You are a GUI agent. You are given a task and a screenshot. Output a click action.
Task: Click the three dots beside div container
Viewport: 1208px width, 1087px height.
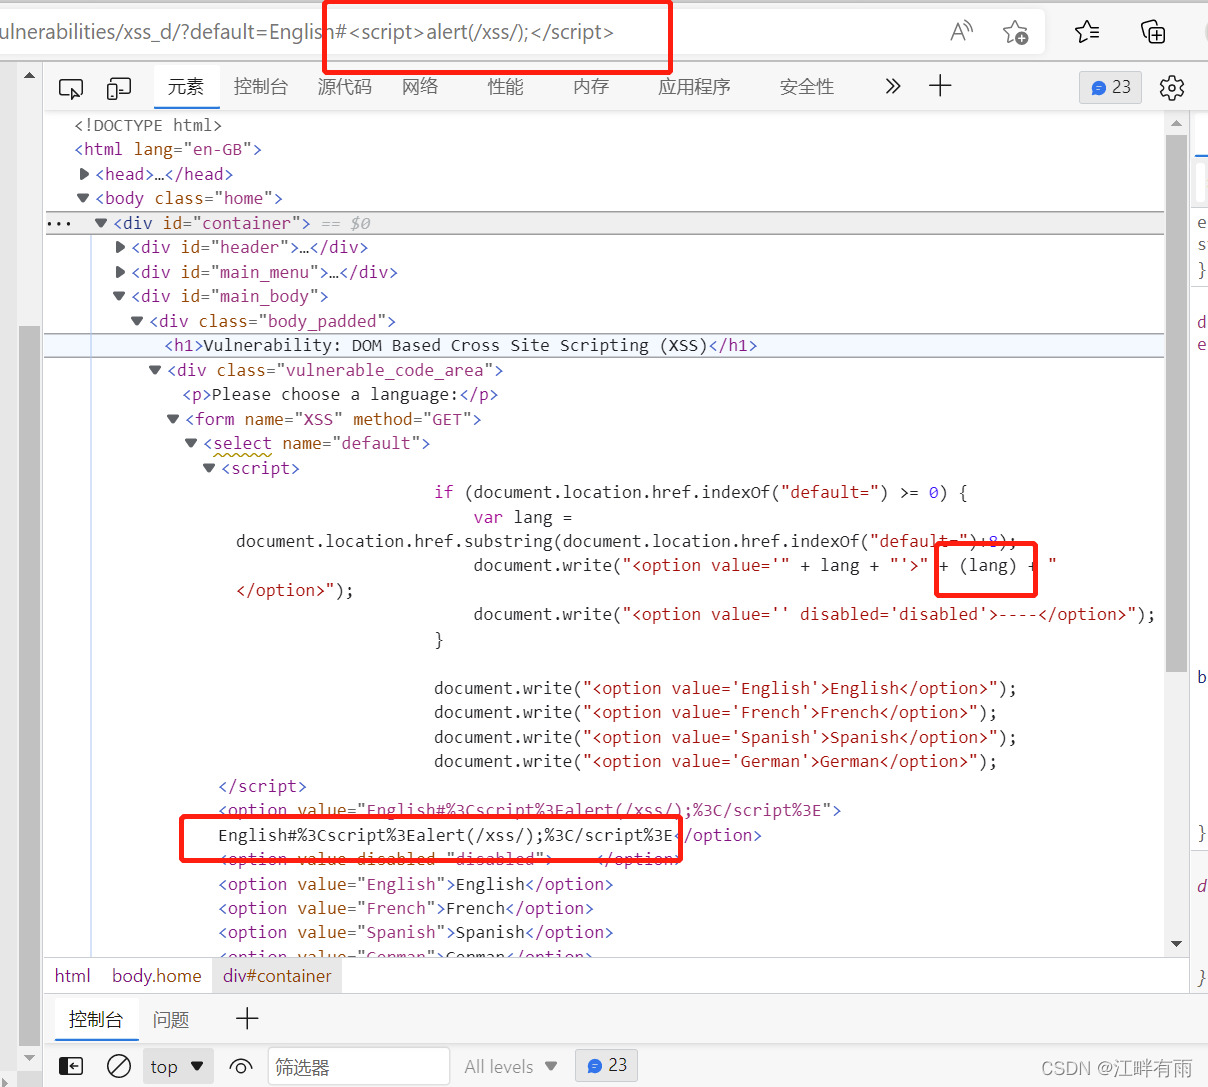pyautogui.click(x=59, y=223)
